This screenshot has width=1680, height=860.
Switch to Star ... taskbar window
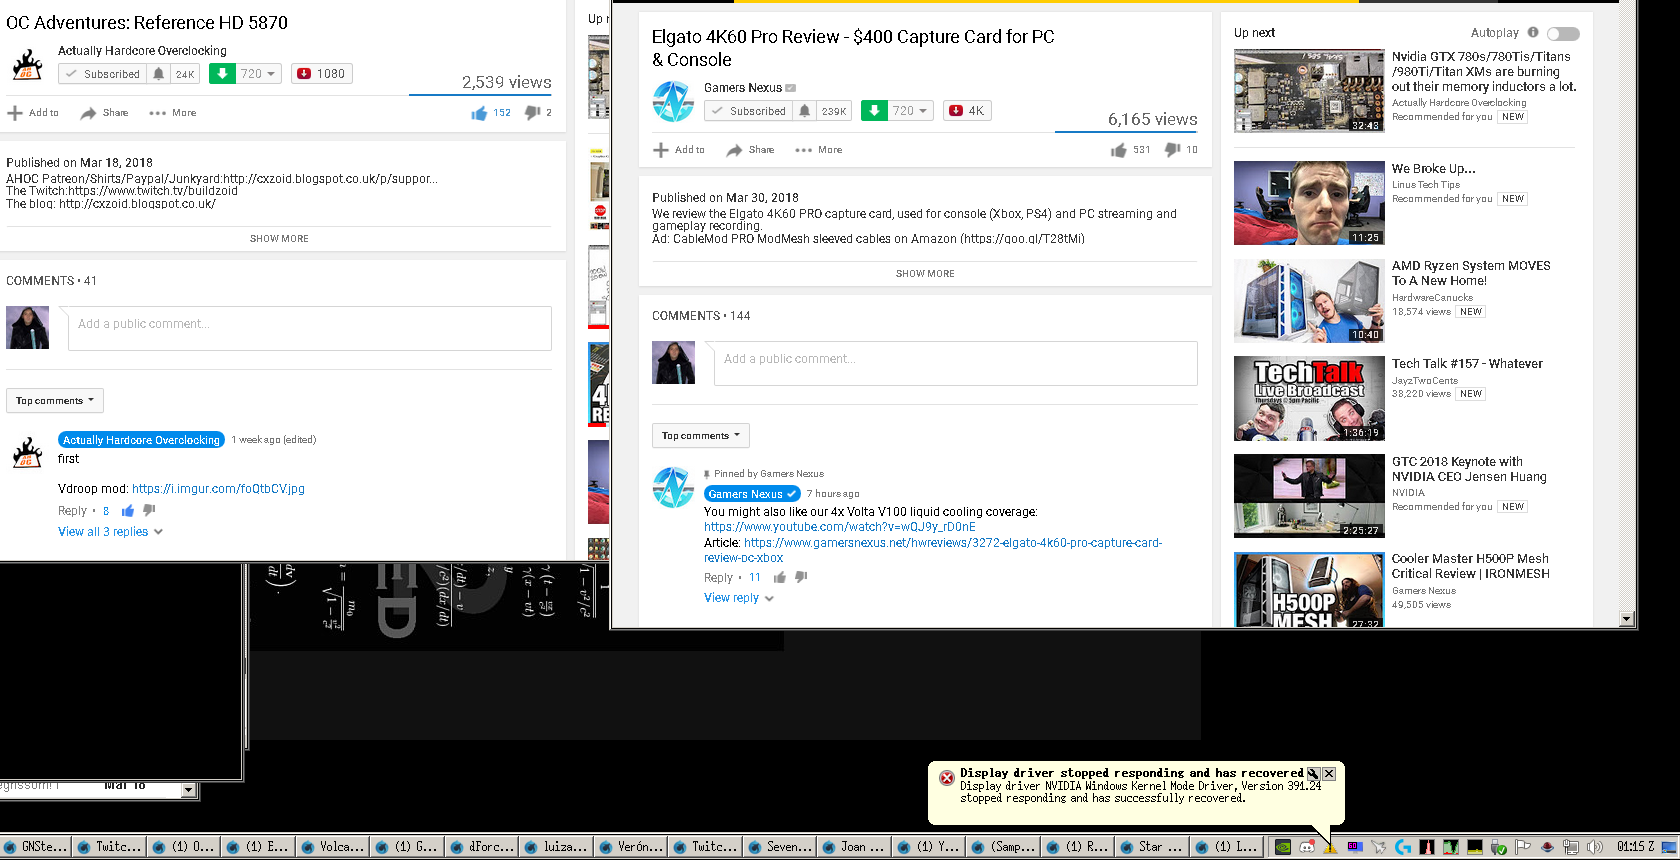[x=1152, y=847]
